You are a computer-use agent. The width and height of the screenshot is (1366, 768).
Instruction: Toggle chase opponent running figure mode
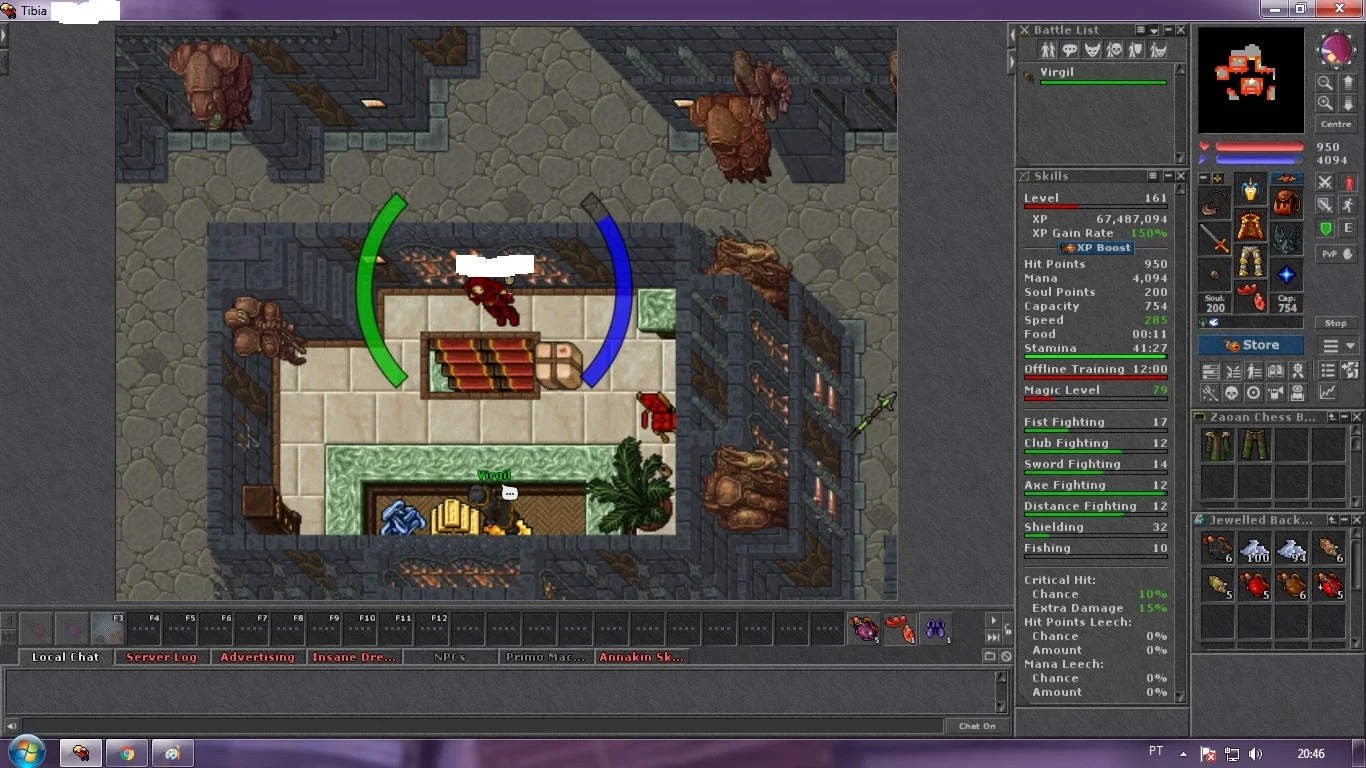click(1347, 205)
